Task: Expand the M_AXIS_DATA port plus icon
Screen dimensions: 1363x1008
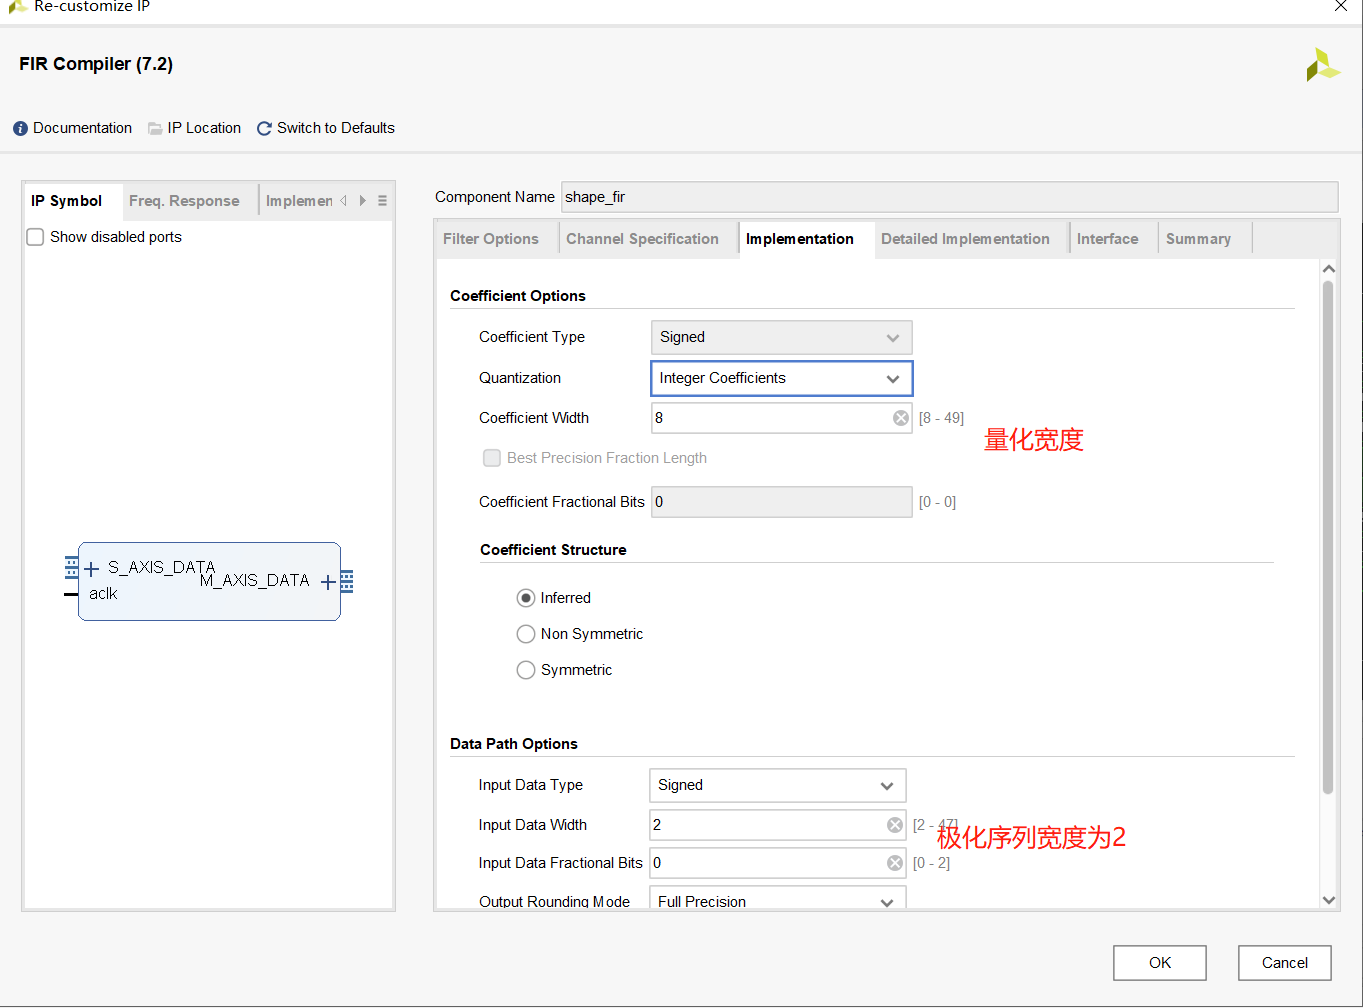Action: tap(327, 582)
